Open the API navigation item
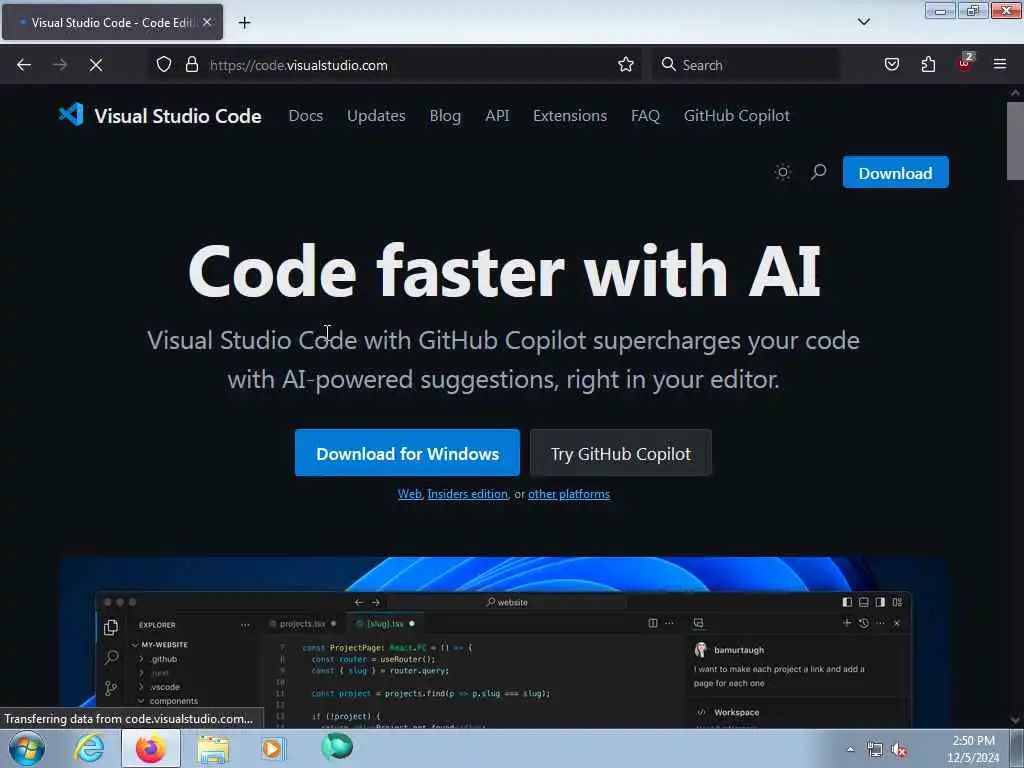 click(497, 116)
